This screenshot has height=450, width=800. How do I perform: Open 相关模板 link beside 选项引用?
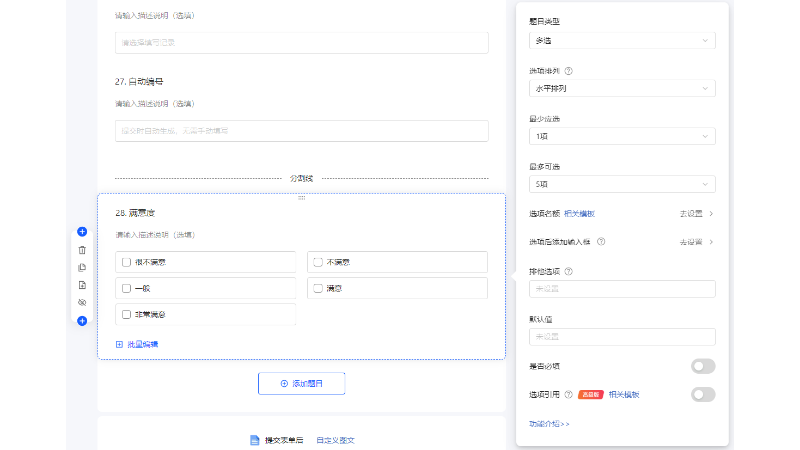[624, 394]
